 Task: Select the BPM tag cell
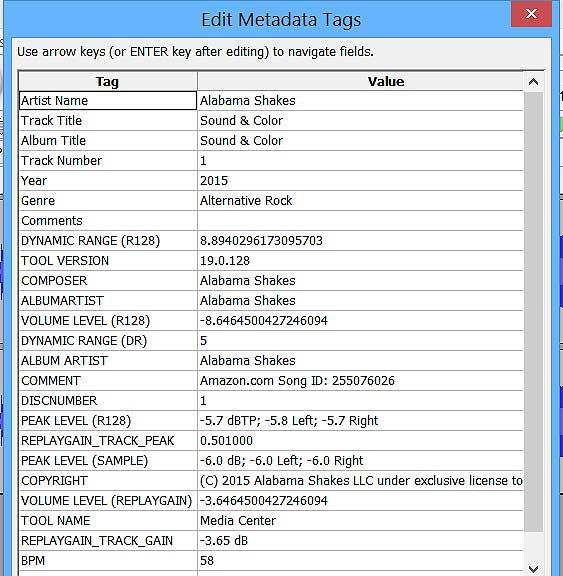point(108,561)
